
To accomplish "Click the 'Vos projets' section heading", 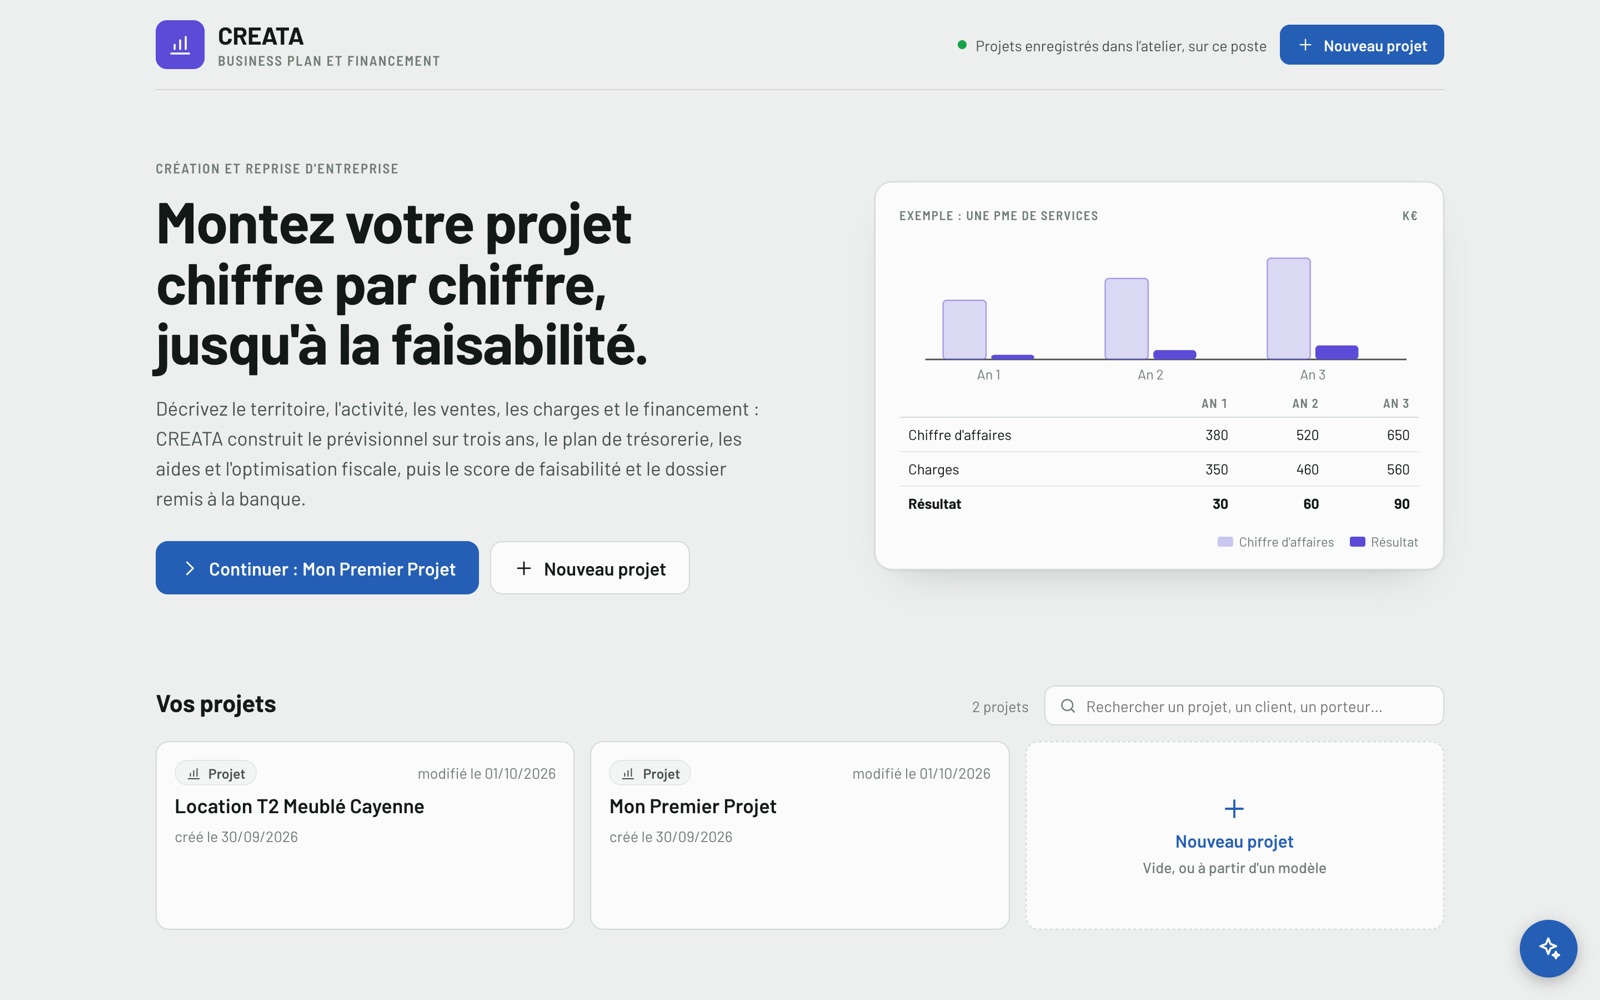I will point(216,704).
